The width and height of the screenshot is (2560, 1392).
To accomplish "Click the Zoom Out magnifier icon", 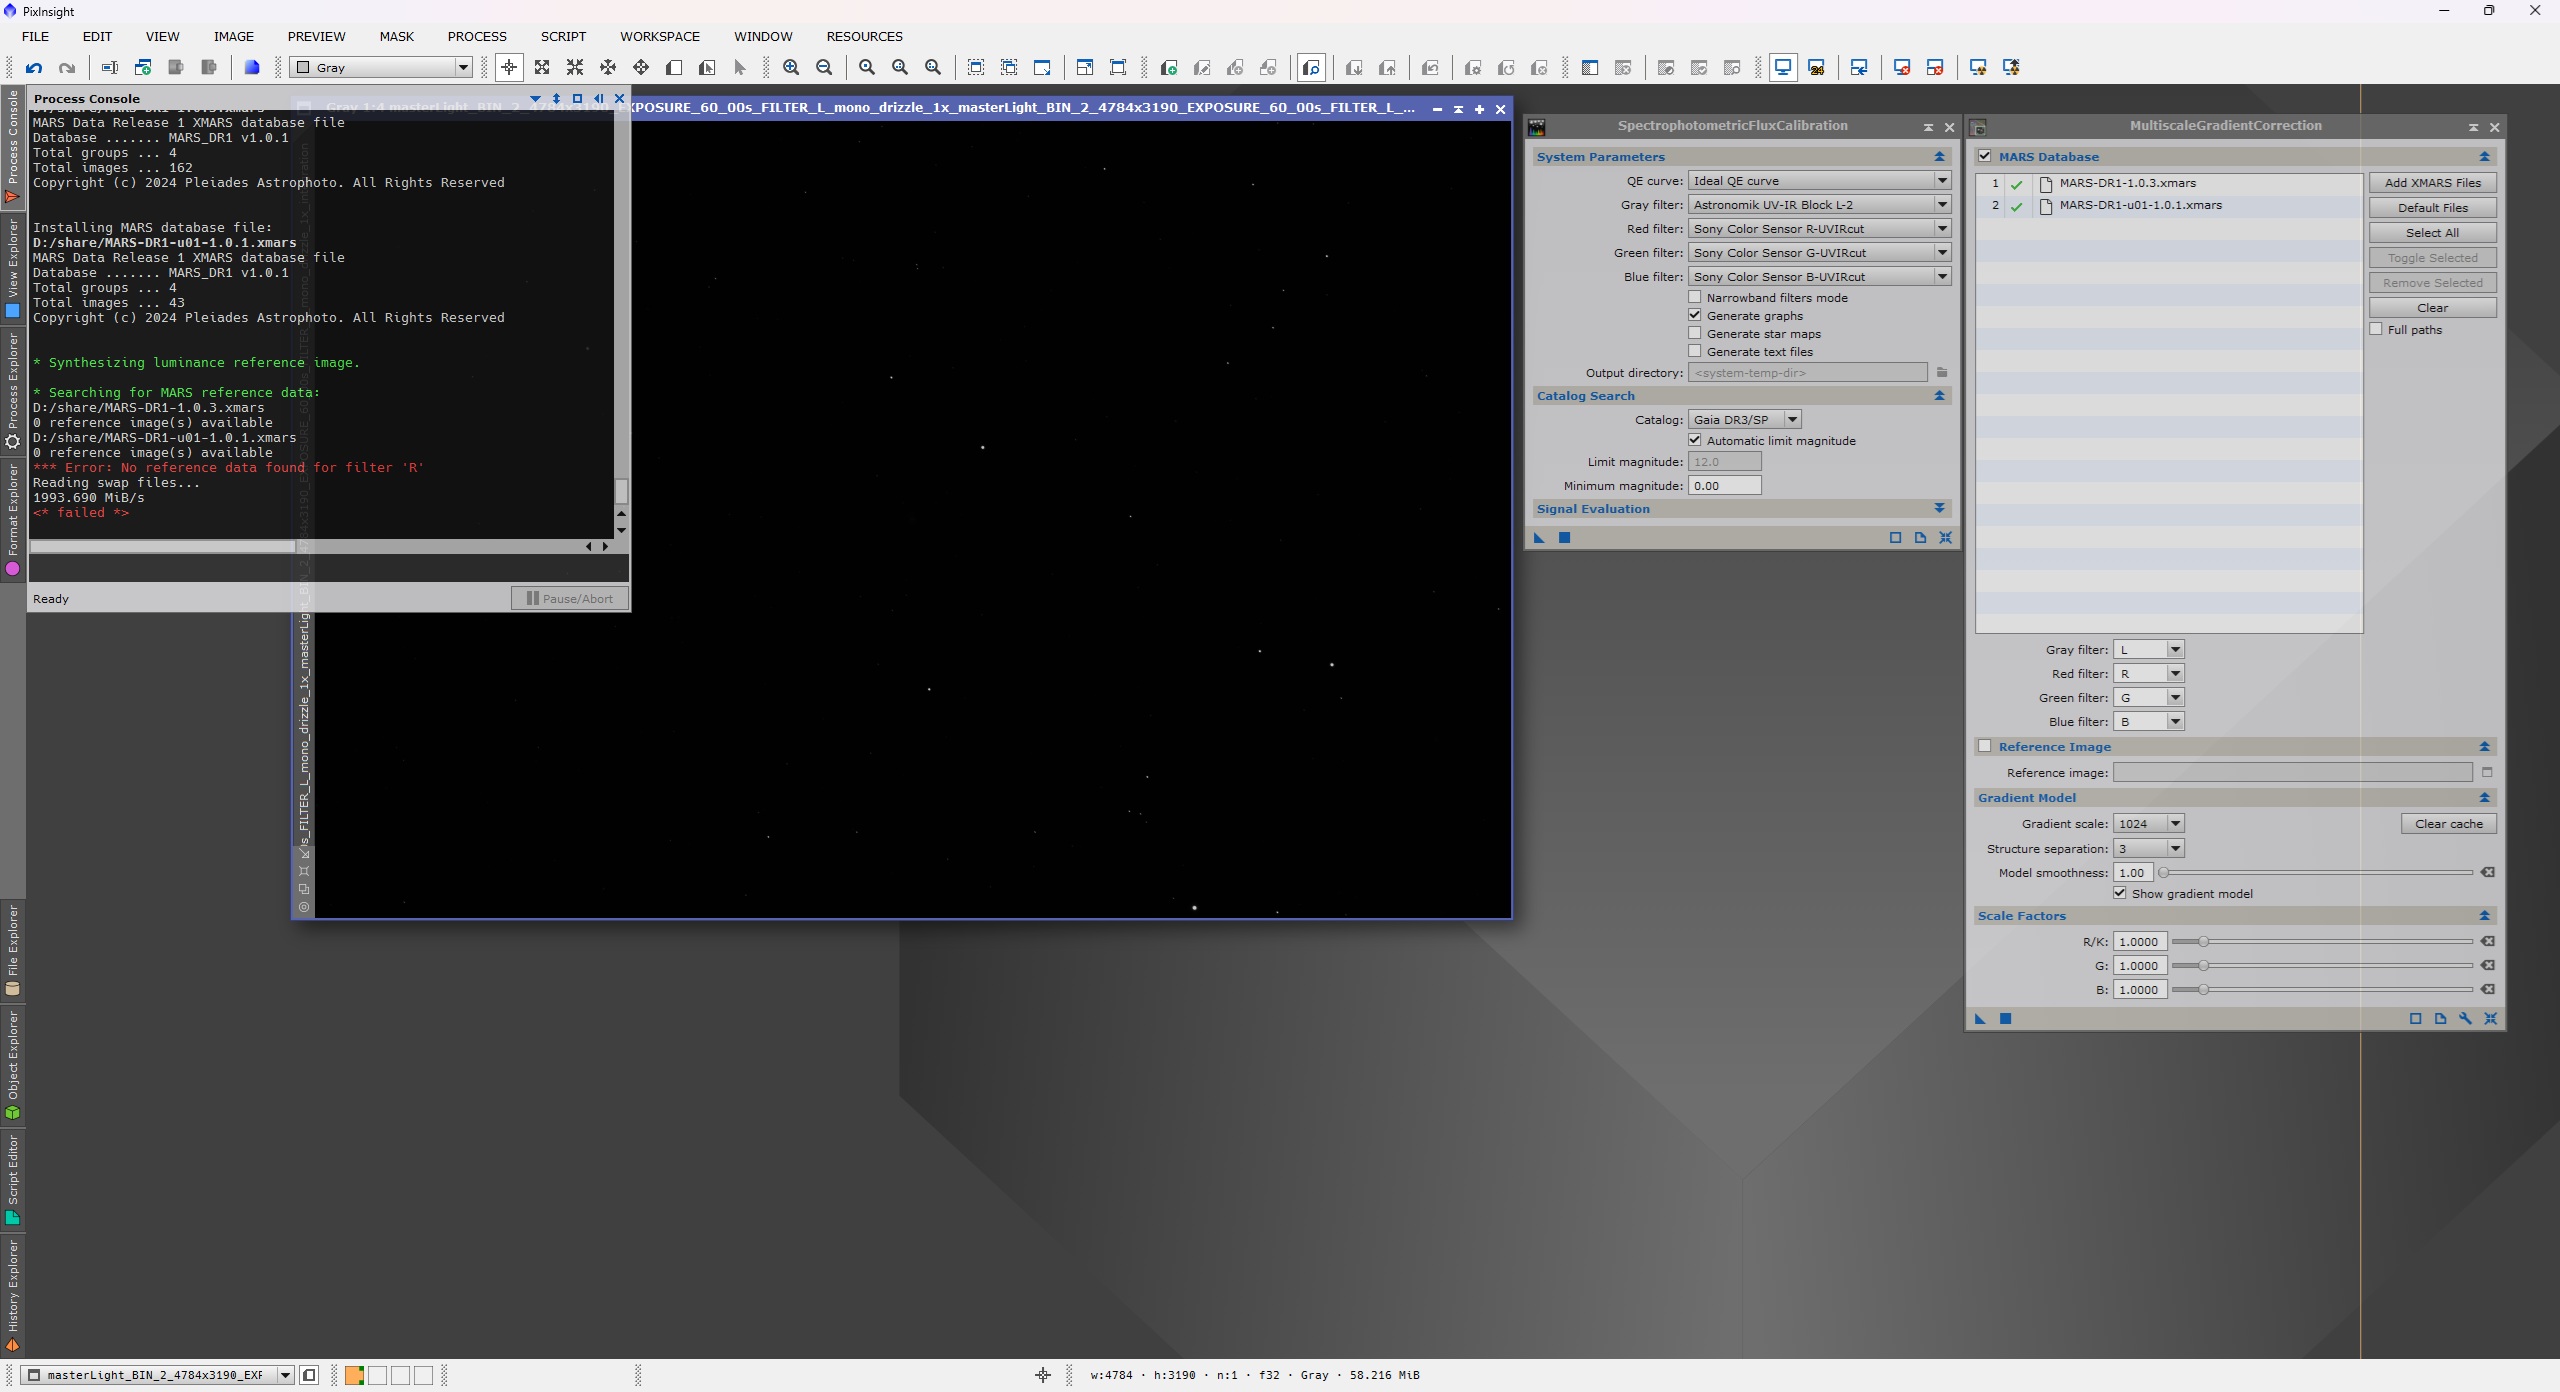I will (x=824, y=68).
